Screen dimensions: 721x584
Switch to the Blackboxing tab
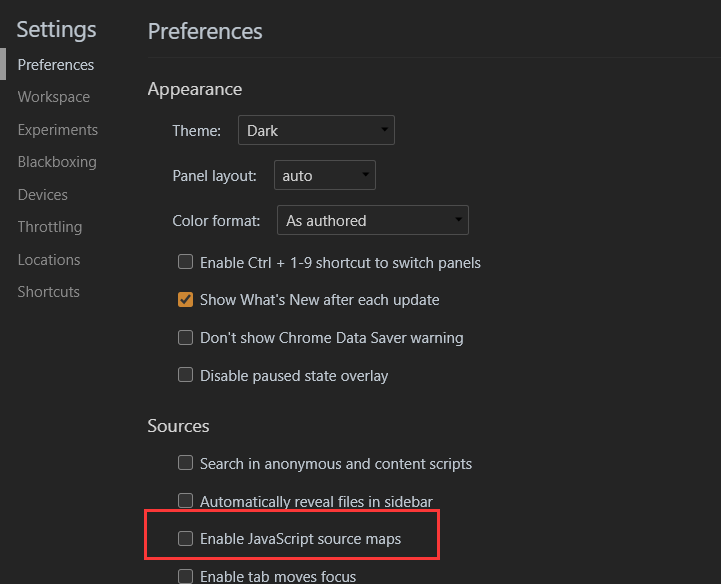click(x=57, y=162)
